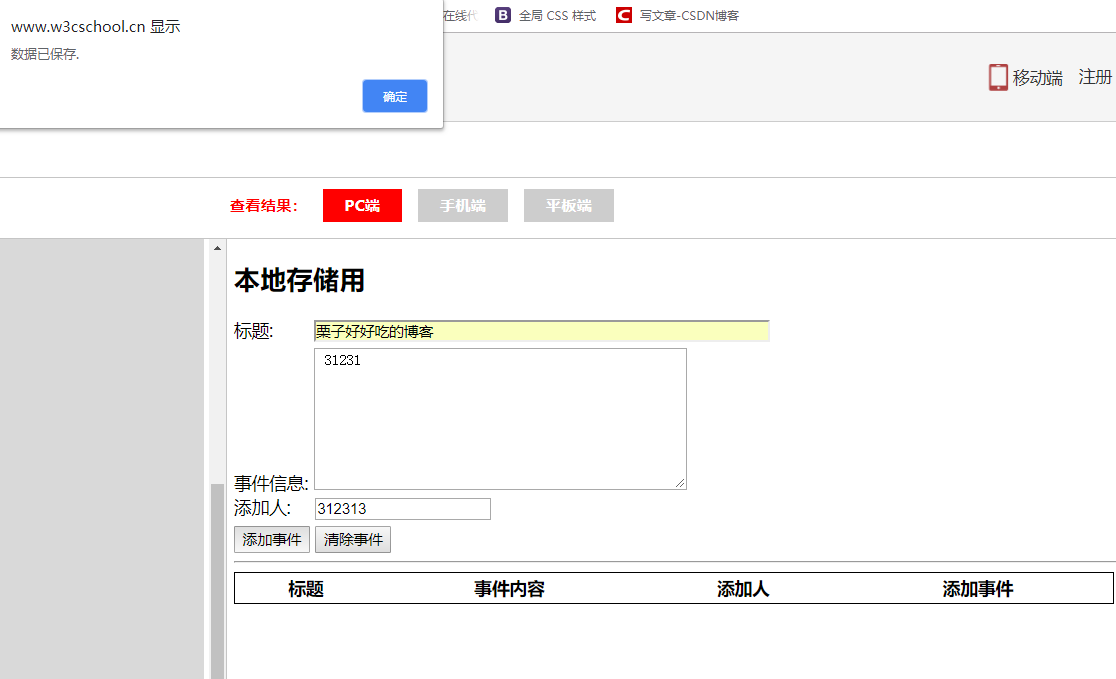Select the PC端 result view
The width and height of the screenshot is (1116, 679).
pos(362,205)
